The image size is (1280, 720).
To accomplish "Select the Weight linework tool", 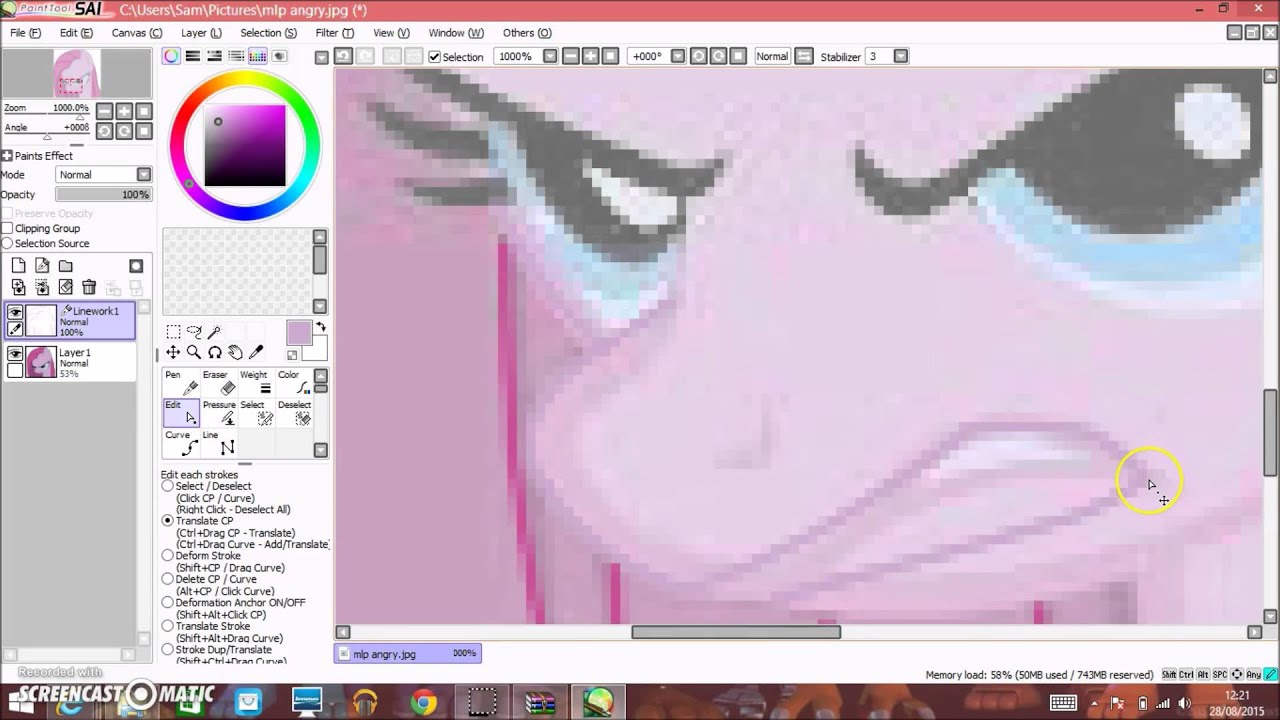I will (x=255, y=383).
